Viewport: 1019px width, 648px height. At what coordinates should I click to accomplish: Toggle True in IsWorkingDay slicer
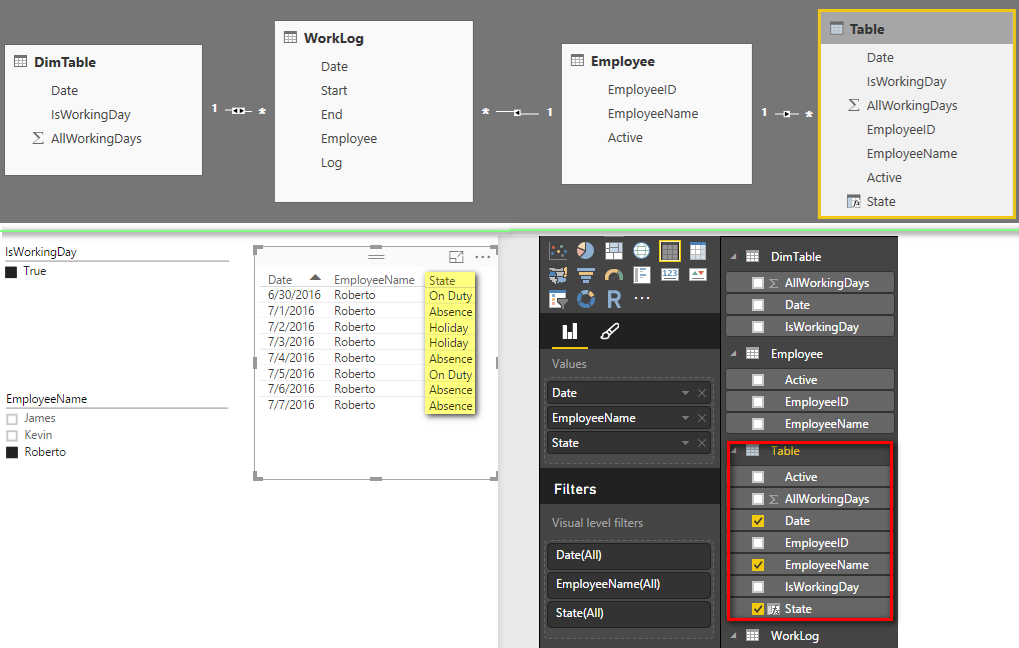11,272
